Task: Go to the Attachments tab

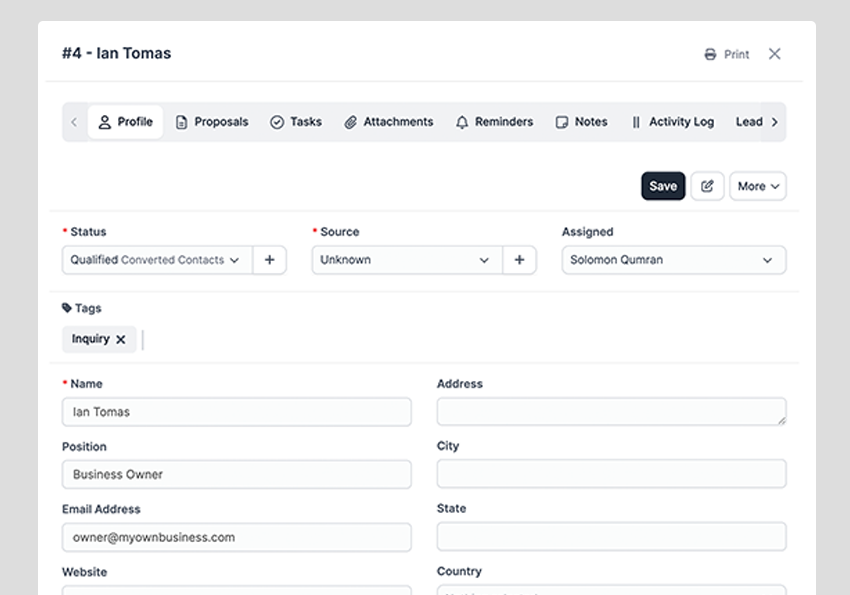Action: 389,122
